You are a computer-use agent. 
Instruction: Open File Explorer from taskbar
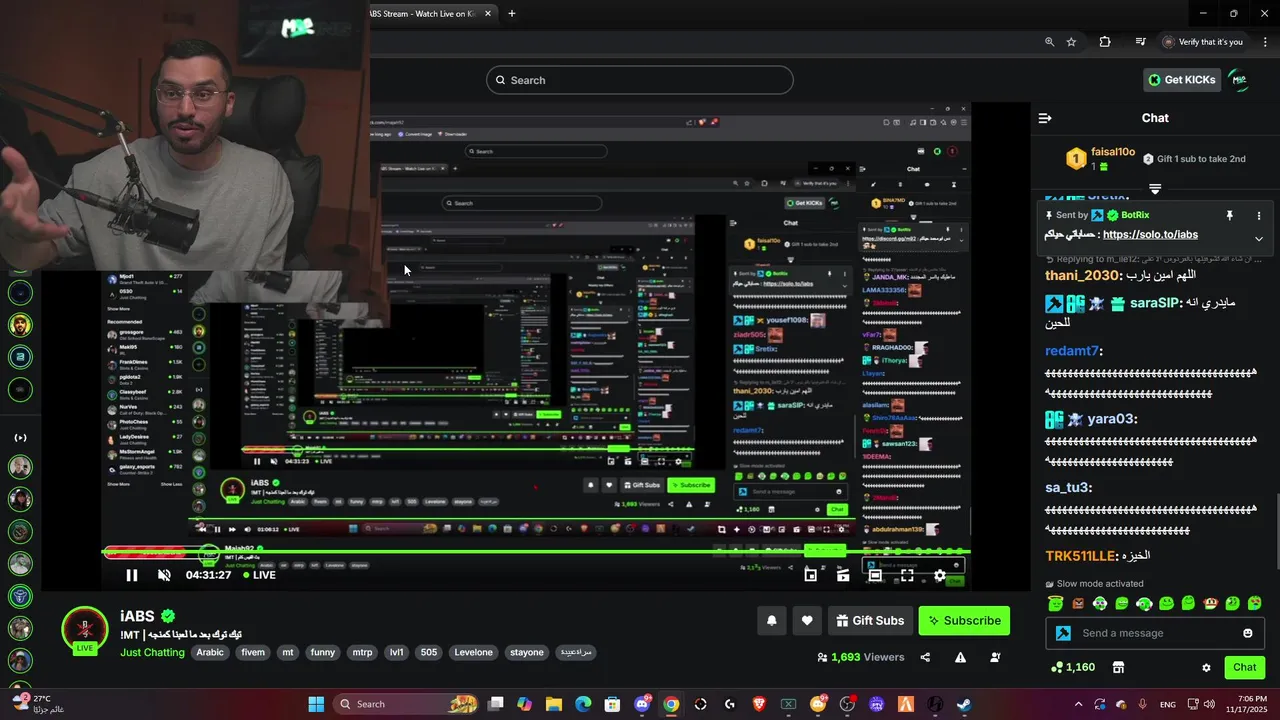point(554,704)
